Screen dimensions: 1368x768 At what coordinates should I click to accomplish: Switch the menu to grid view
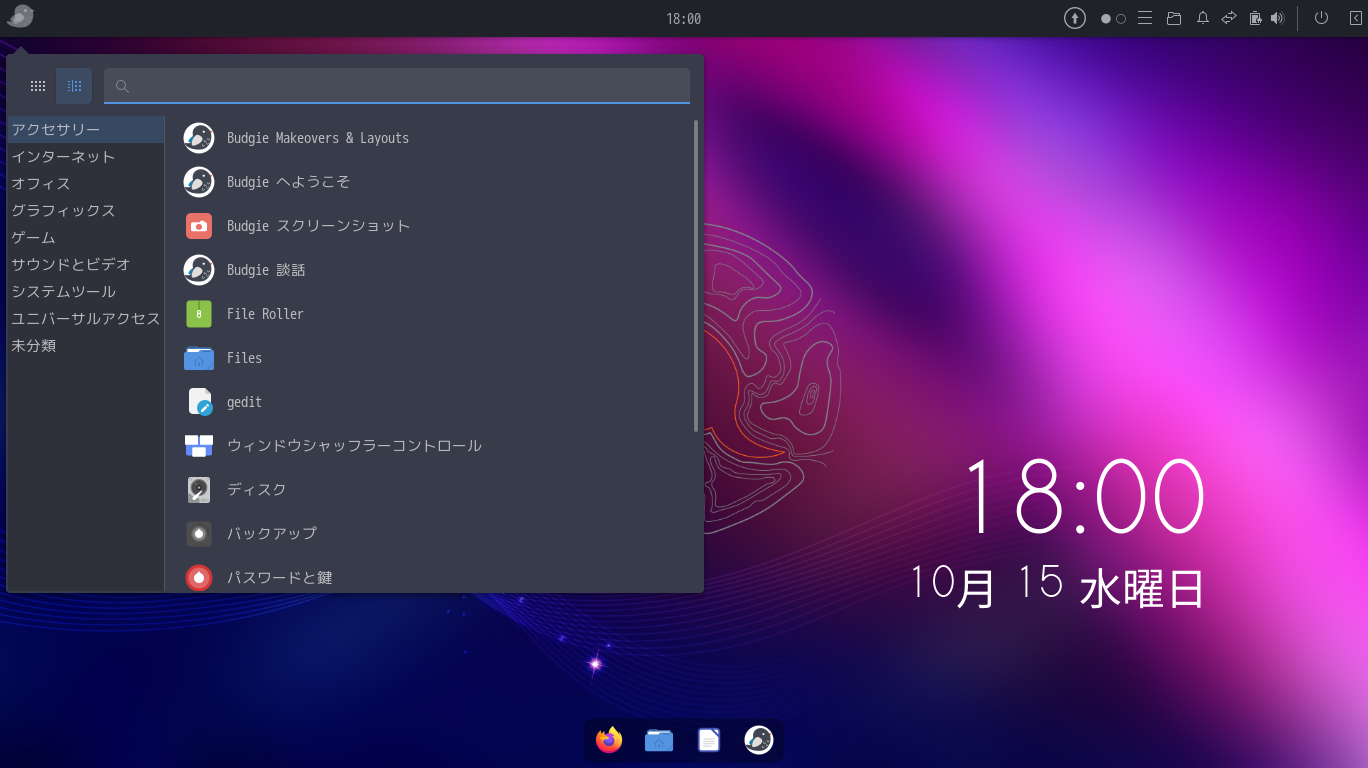(x=37, y=85)
